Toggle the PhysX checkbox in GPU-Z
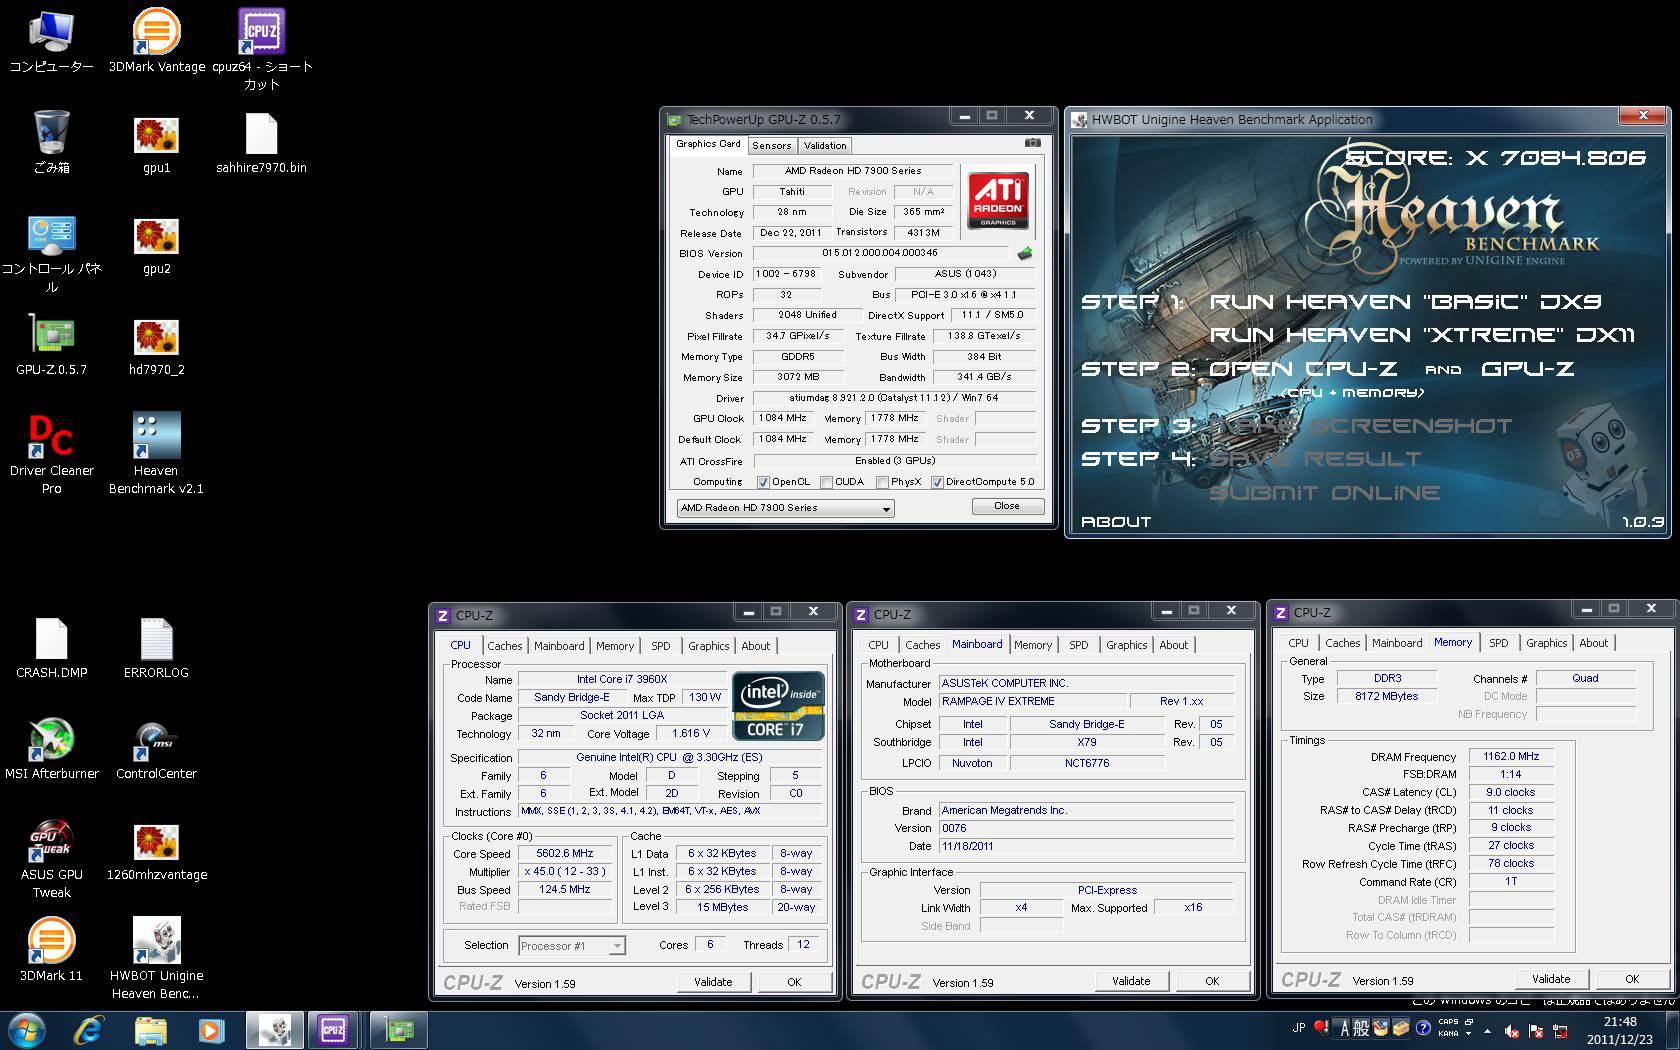Viewport: 1680px width, 1050px height. click(x=882, y=482)
